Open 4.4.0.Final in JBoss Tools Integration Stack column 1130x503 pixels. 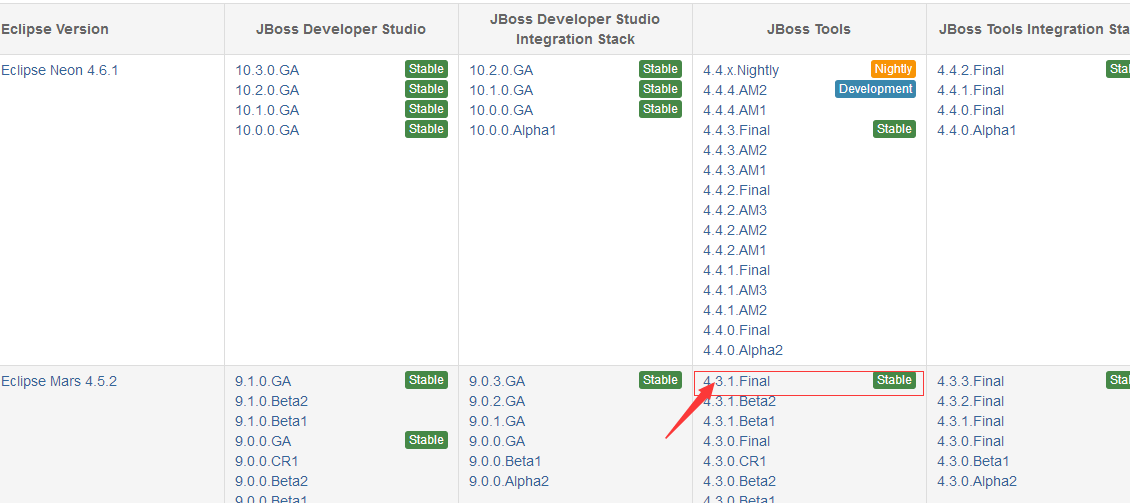(x=971, y=110)
